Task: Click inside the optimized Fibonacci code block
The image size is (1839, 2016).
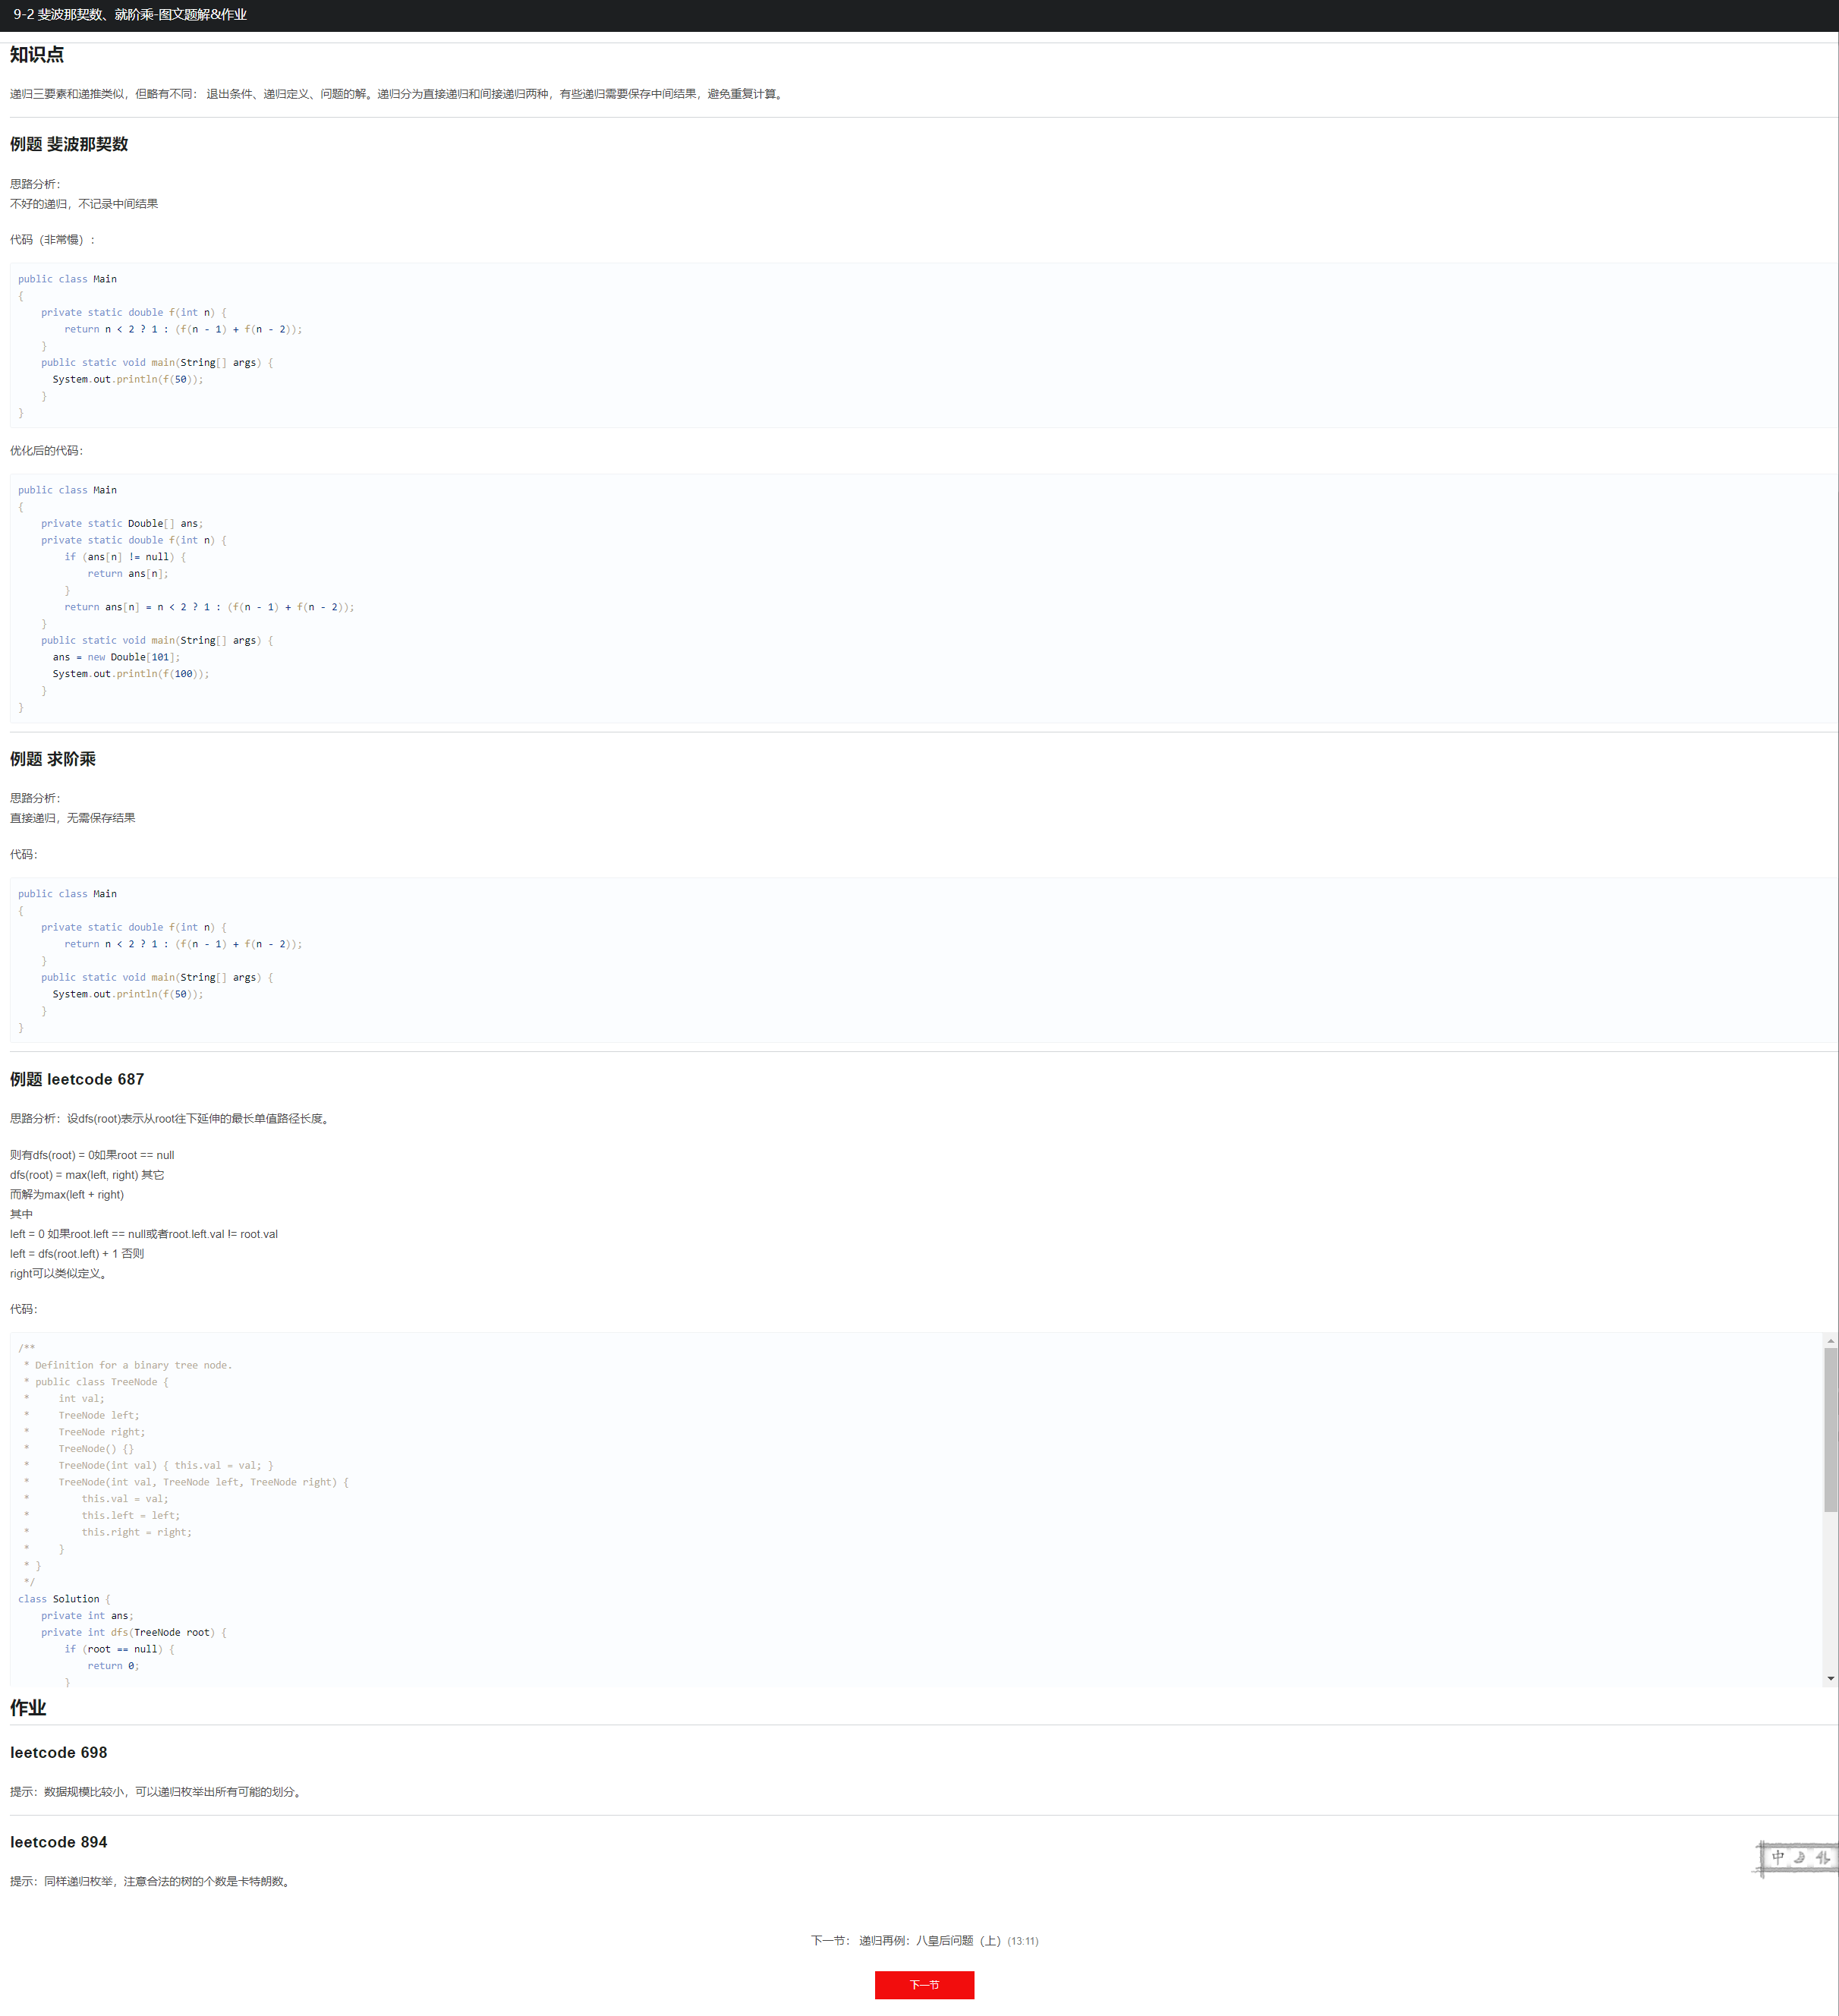Action: pyautogui.click(x=600, y=598)
